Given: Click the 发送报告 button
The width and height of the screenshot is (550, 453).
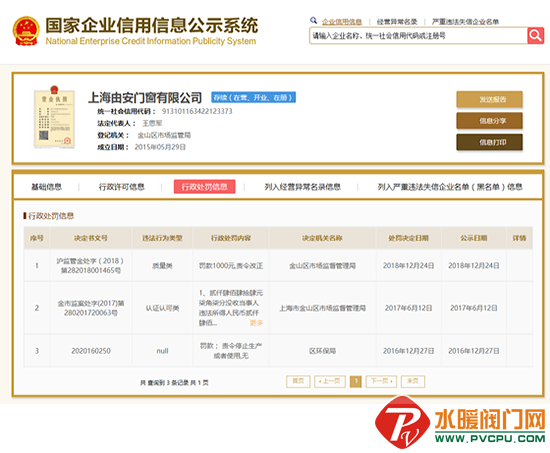Looking at the screenshot, I should click(489, 99).
